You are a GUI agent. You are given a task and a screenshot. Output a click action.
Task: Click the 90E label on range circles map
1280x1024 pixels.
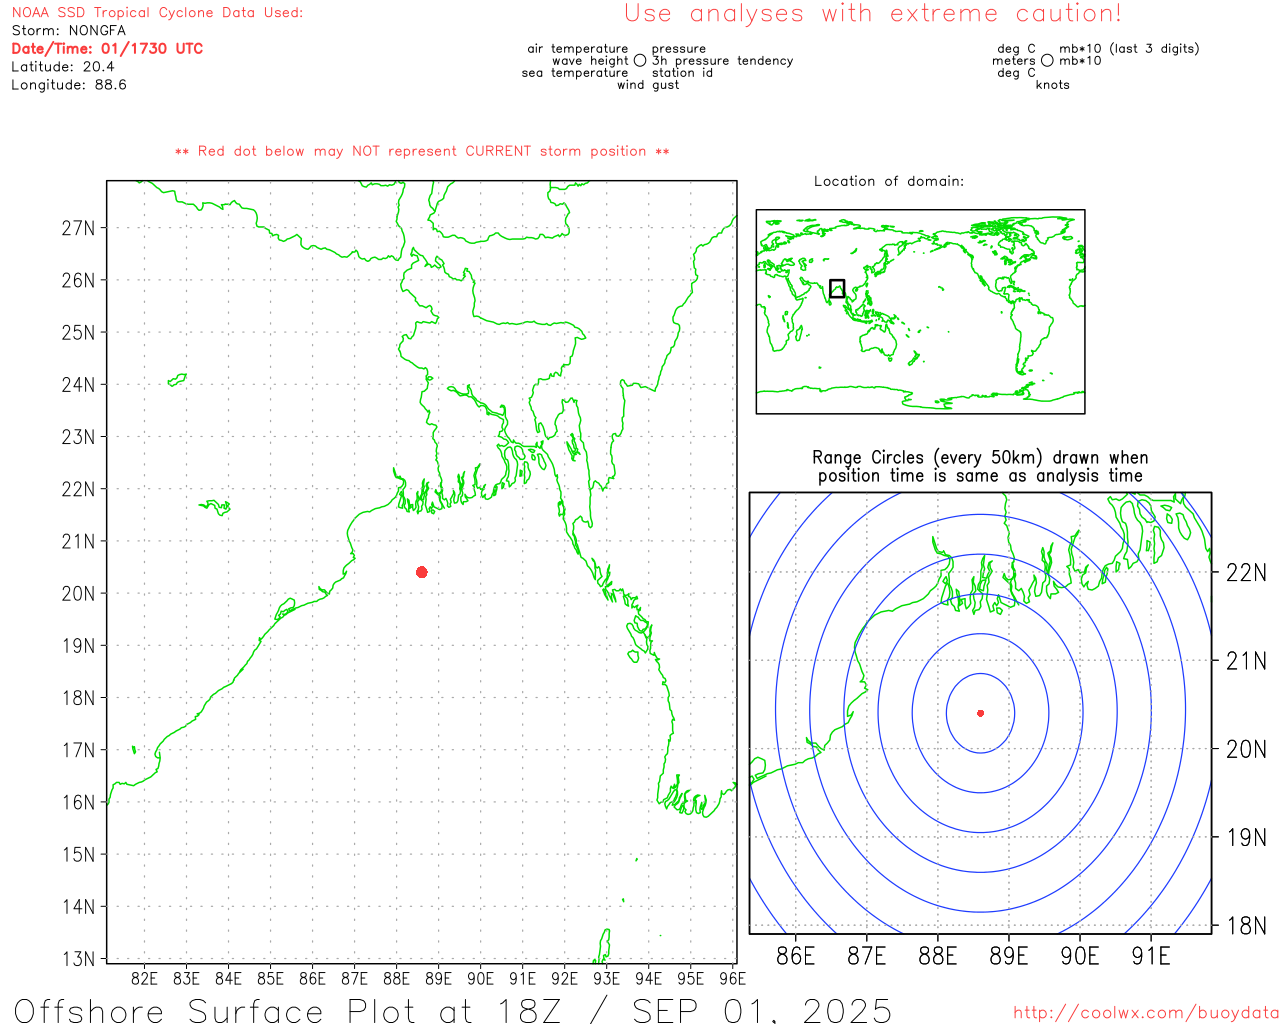click(1080, 956)
